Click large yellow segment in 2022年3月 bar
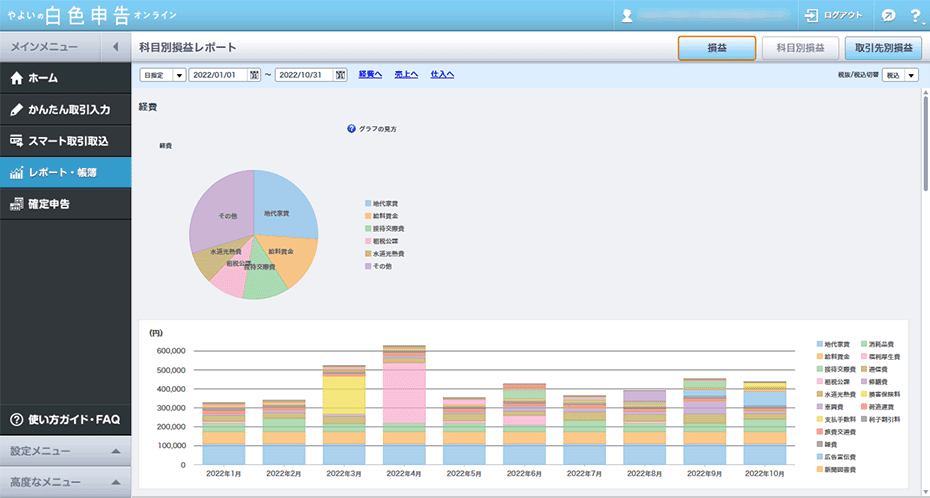The width and height of the screenshot is (930, 498). (343, 395)
